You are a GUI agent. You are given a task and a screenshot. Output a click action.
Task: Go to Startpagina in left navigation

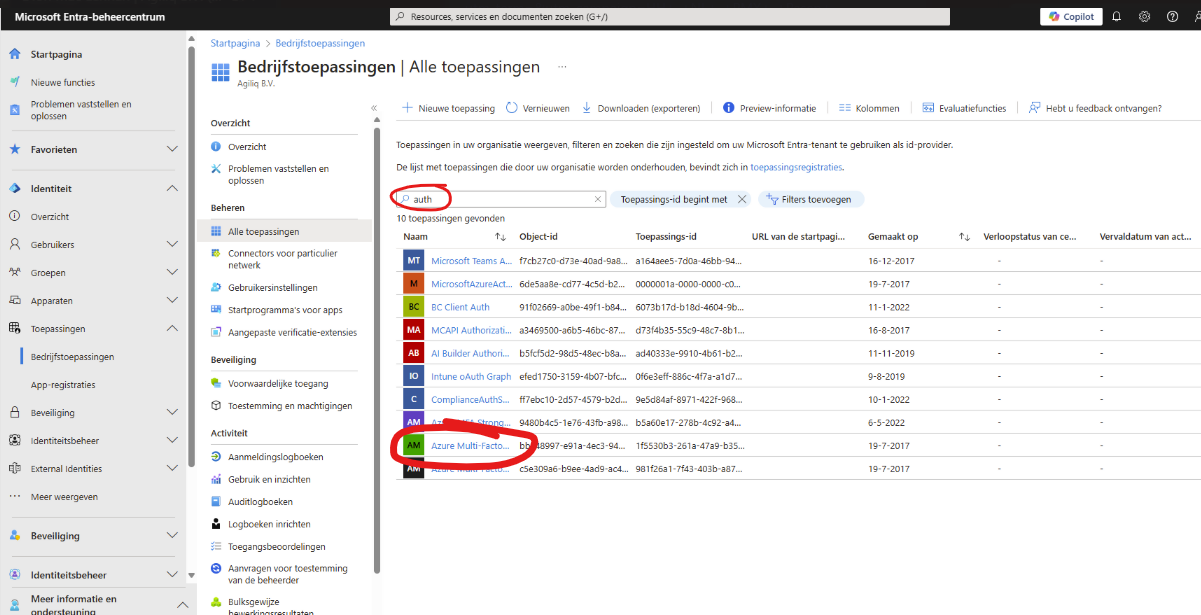(57, 54)
